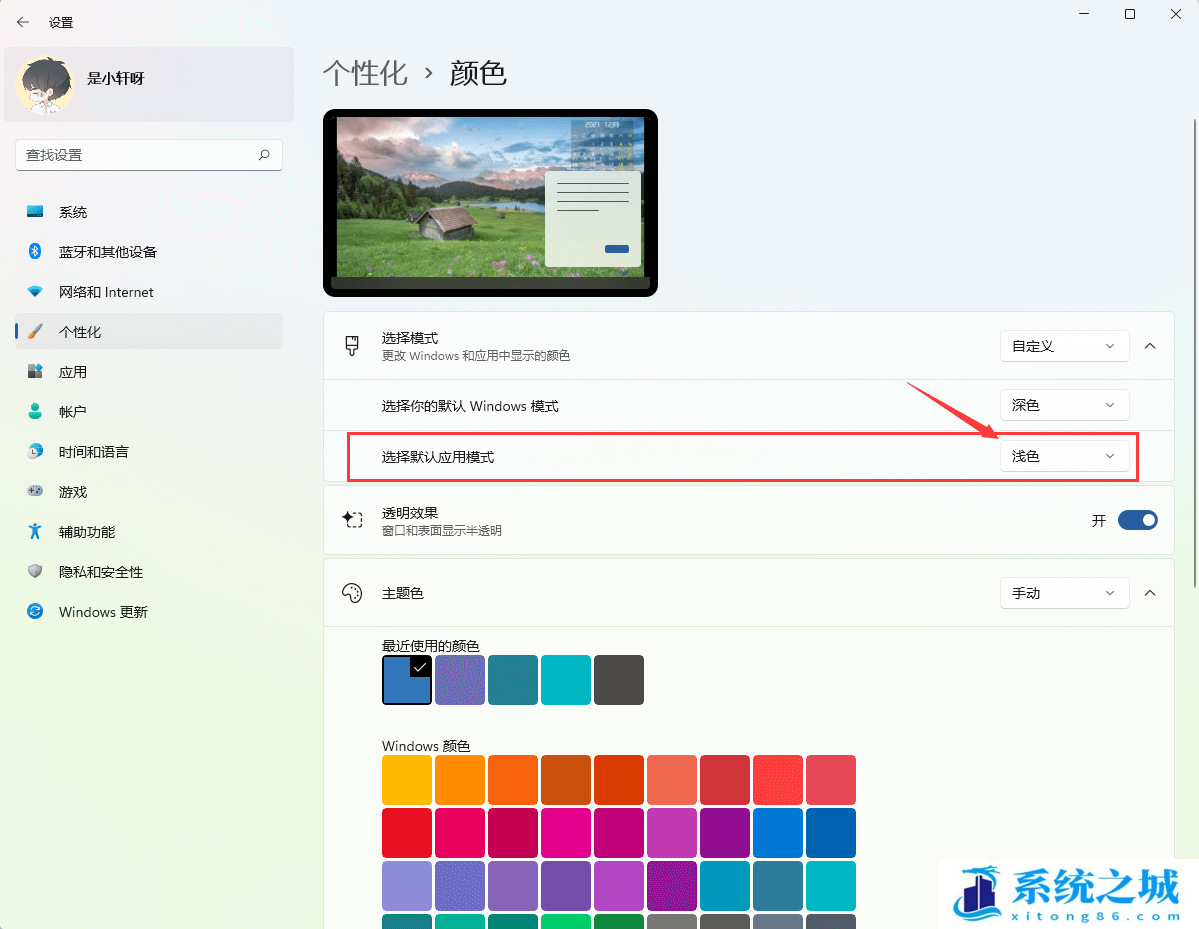This screenshot has width=1199, height=929.
Task: Open 应用 settings category
Action: click(149, 372)
